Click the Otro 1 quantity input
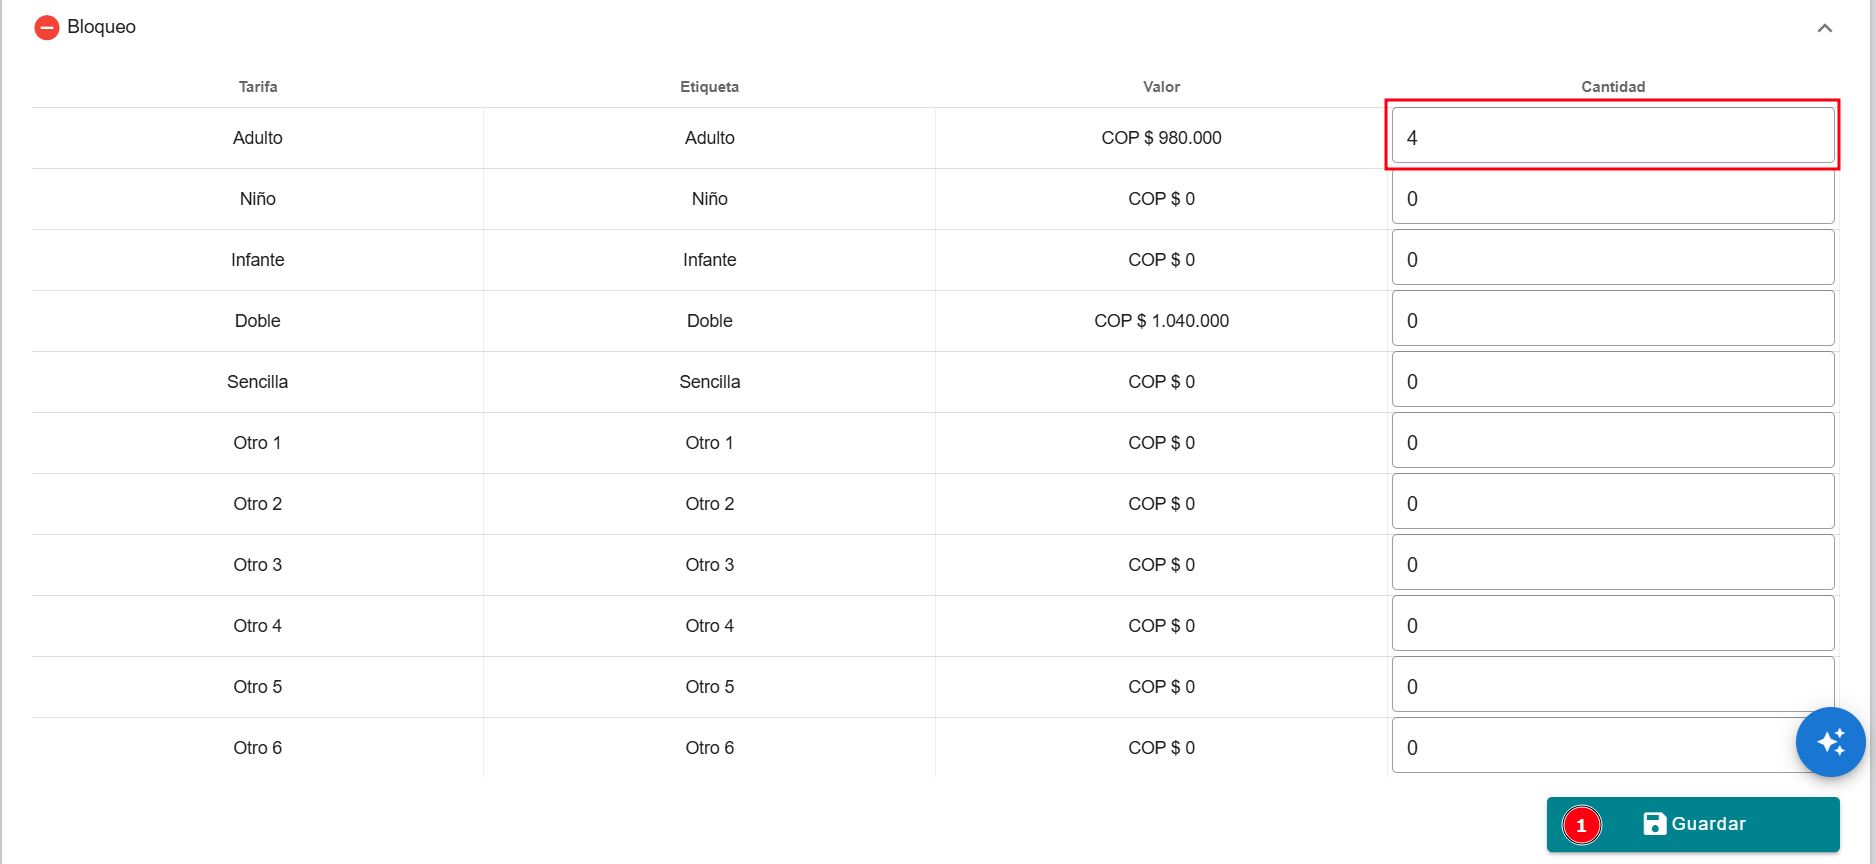Screen dimensions: 1876x864 [1612, 442]
